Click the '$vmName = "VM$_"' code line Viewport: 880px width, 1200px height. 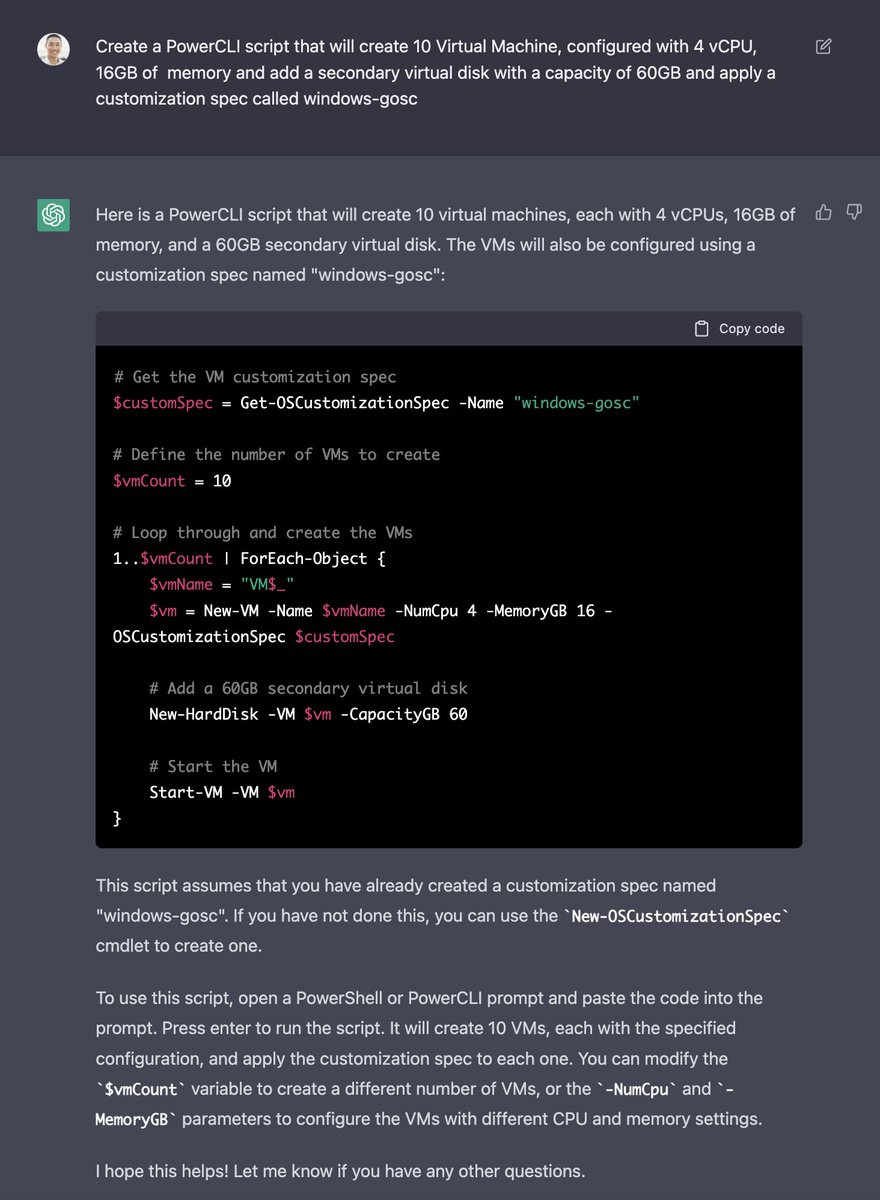coord(221,585)
